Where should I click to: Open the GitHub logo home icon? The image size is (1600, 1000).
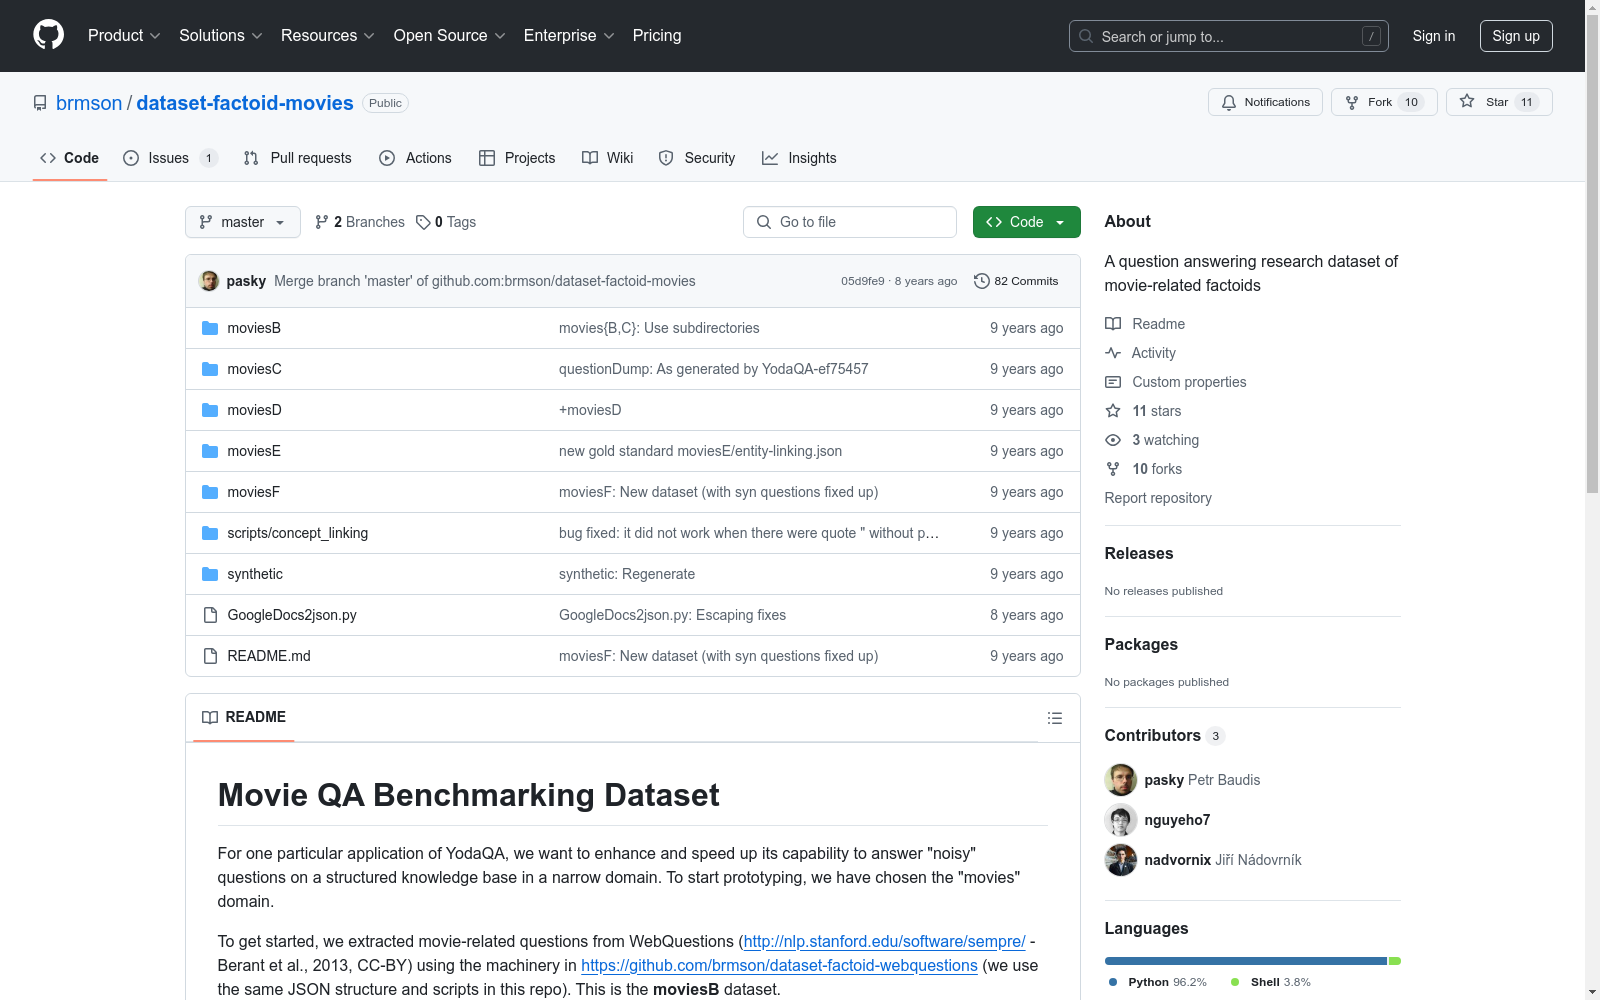tap(48, 35)
